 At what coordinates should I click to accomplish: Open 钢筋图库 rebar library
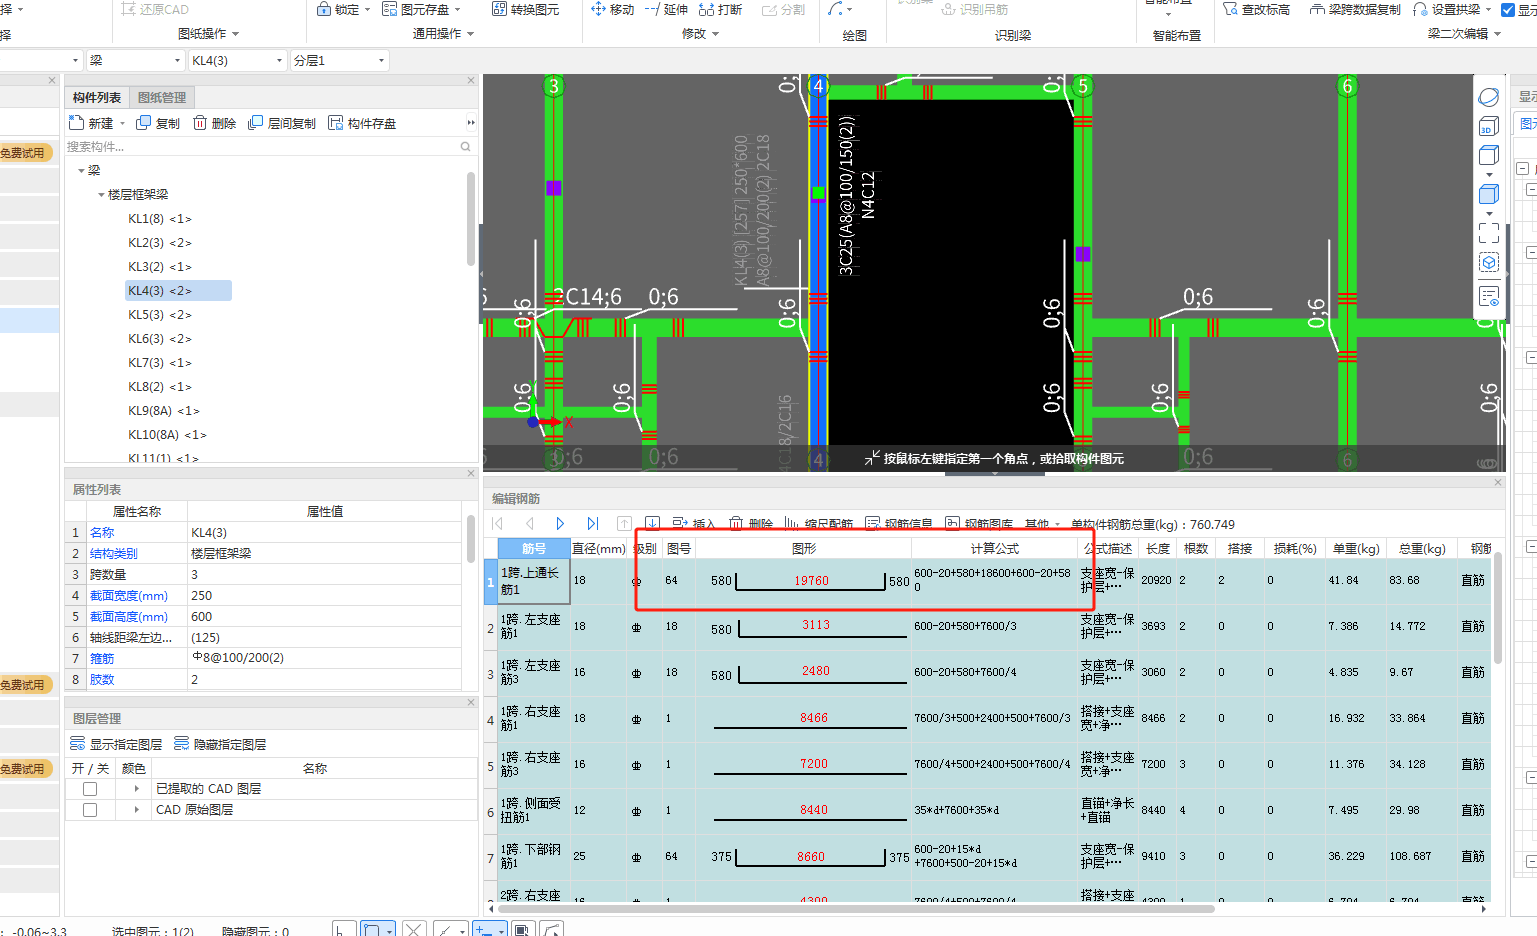coord(979,523)
